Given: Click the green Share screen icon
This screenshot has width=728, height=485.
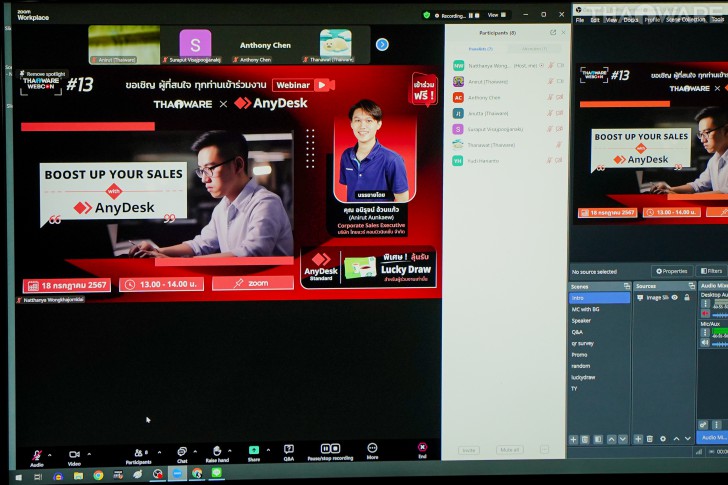Looking at the screenshot, I should (x=254, y=450).
